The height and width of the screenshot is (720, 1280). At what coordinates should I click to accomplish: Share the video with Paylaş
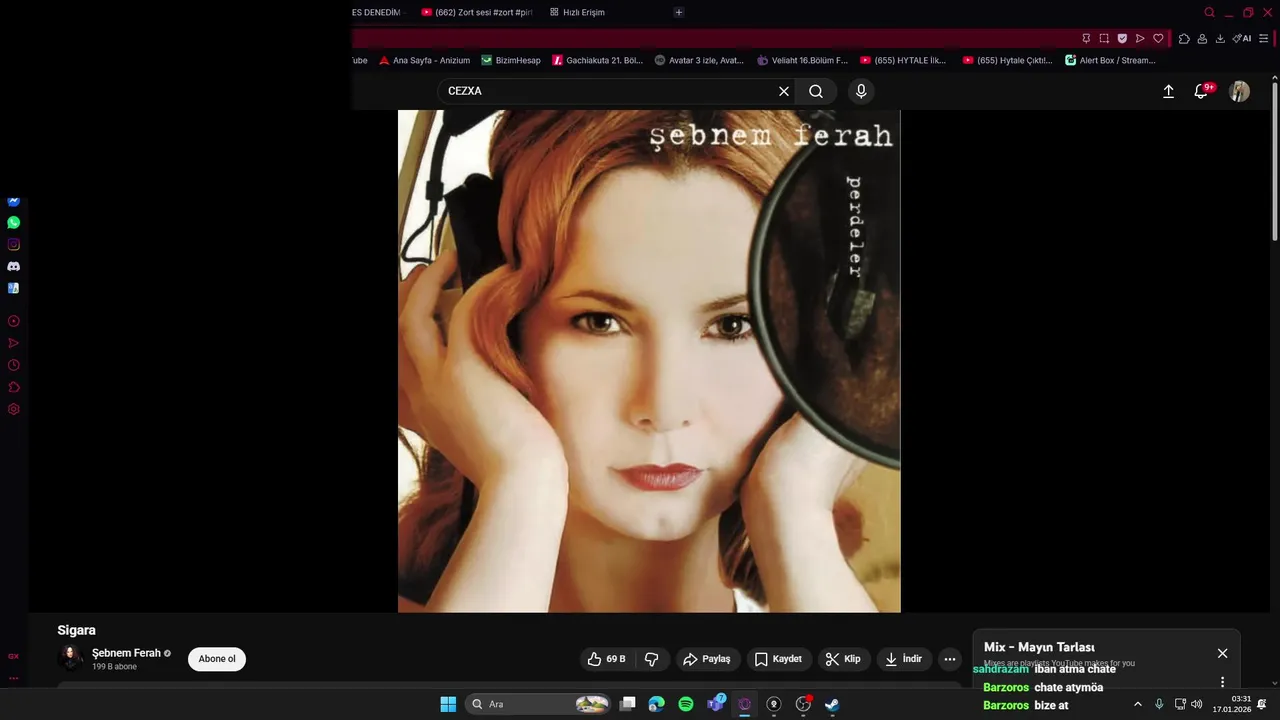pos(707,659)
